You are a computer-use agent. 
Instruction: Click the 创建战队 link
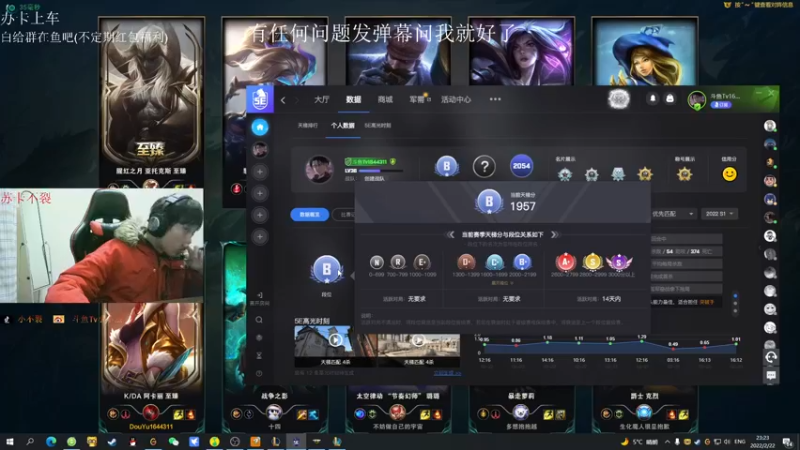374,179
